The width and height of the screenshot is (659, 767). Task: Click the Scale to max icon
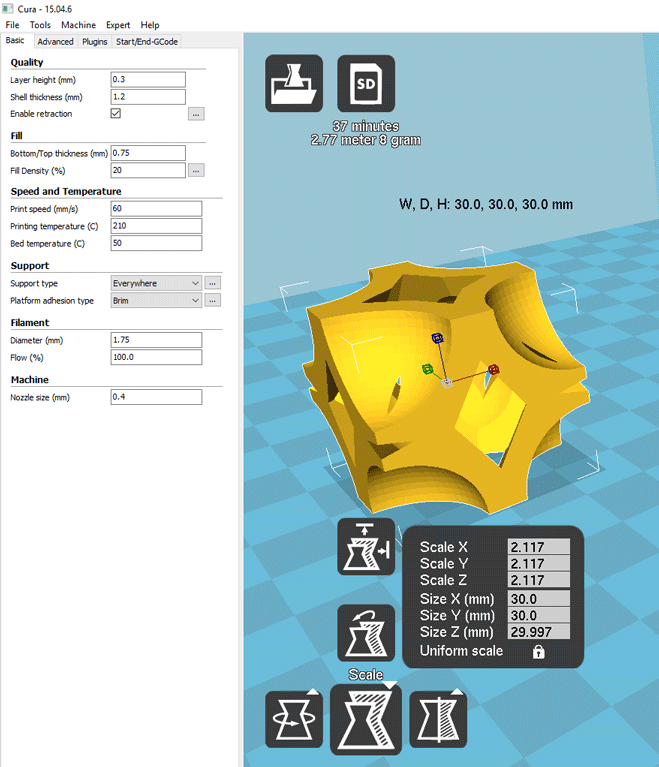[366, 546]
